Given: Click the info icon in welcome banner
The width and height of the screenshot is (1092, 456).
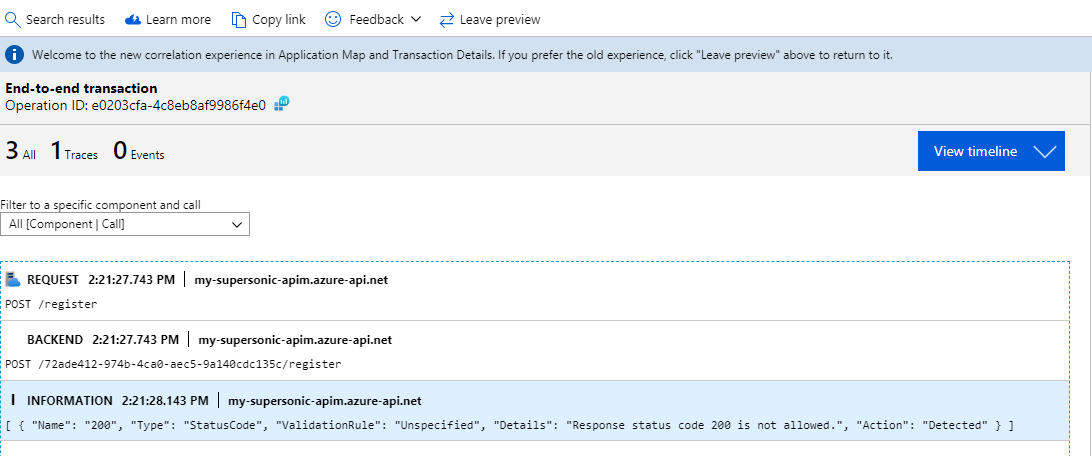Looking at the screenshot, I should [16, 55].
